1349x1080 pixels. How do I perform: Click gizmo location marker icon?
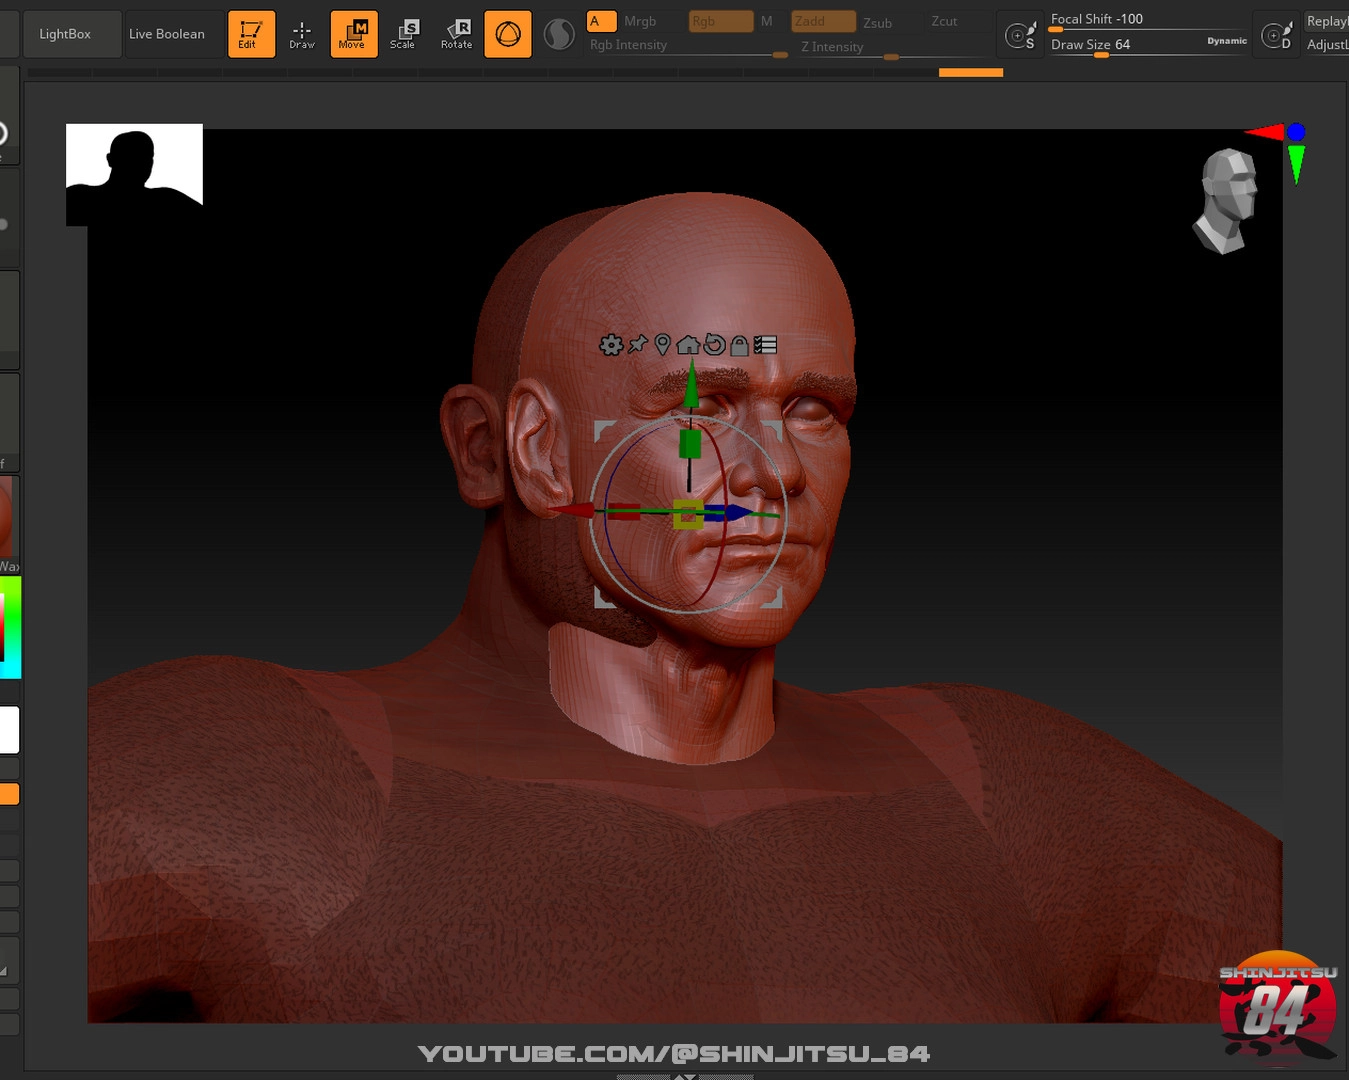tap(662, 345)
